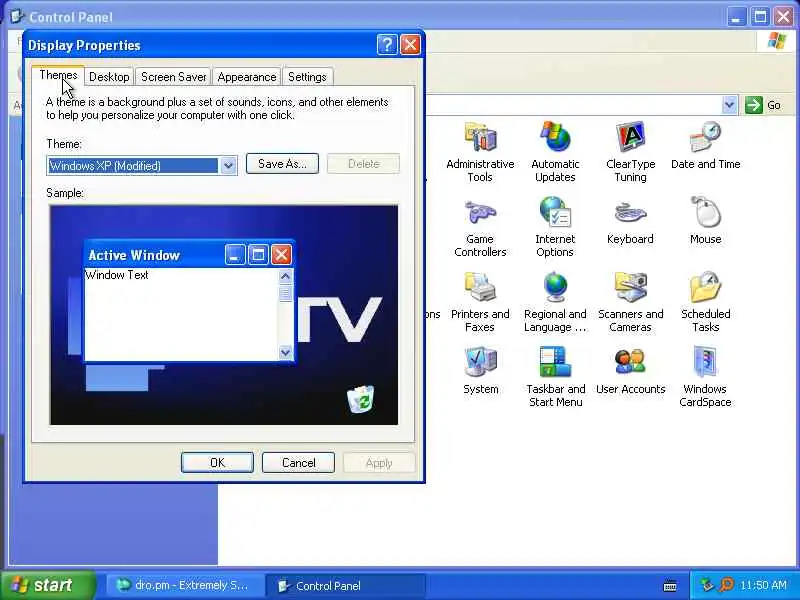Open Administrative Tools icon
The image size is (800, 600).
[480, 137]
